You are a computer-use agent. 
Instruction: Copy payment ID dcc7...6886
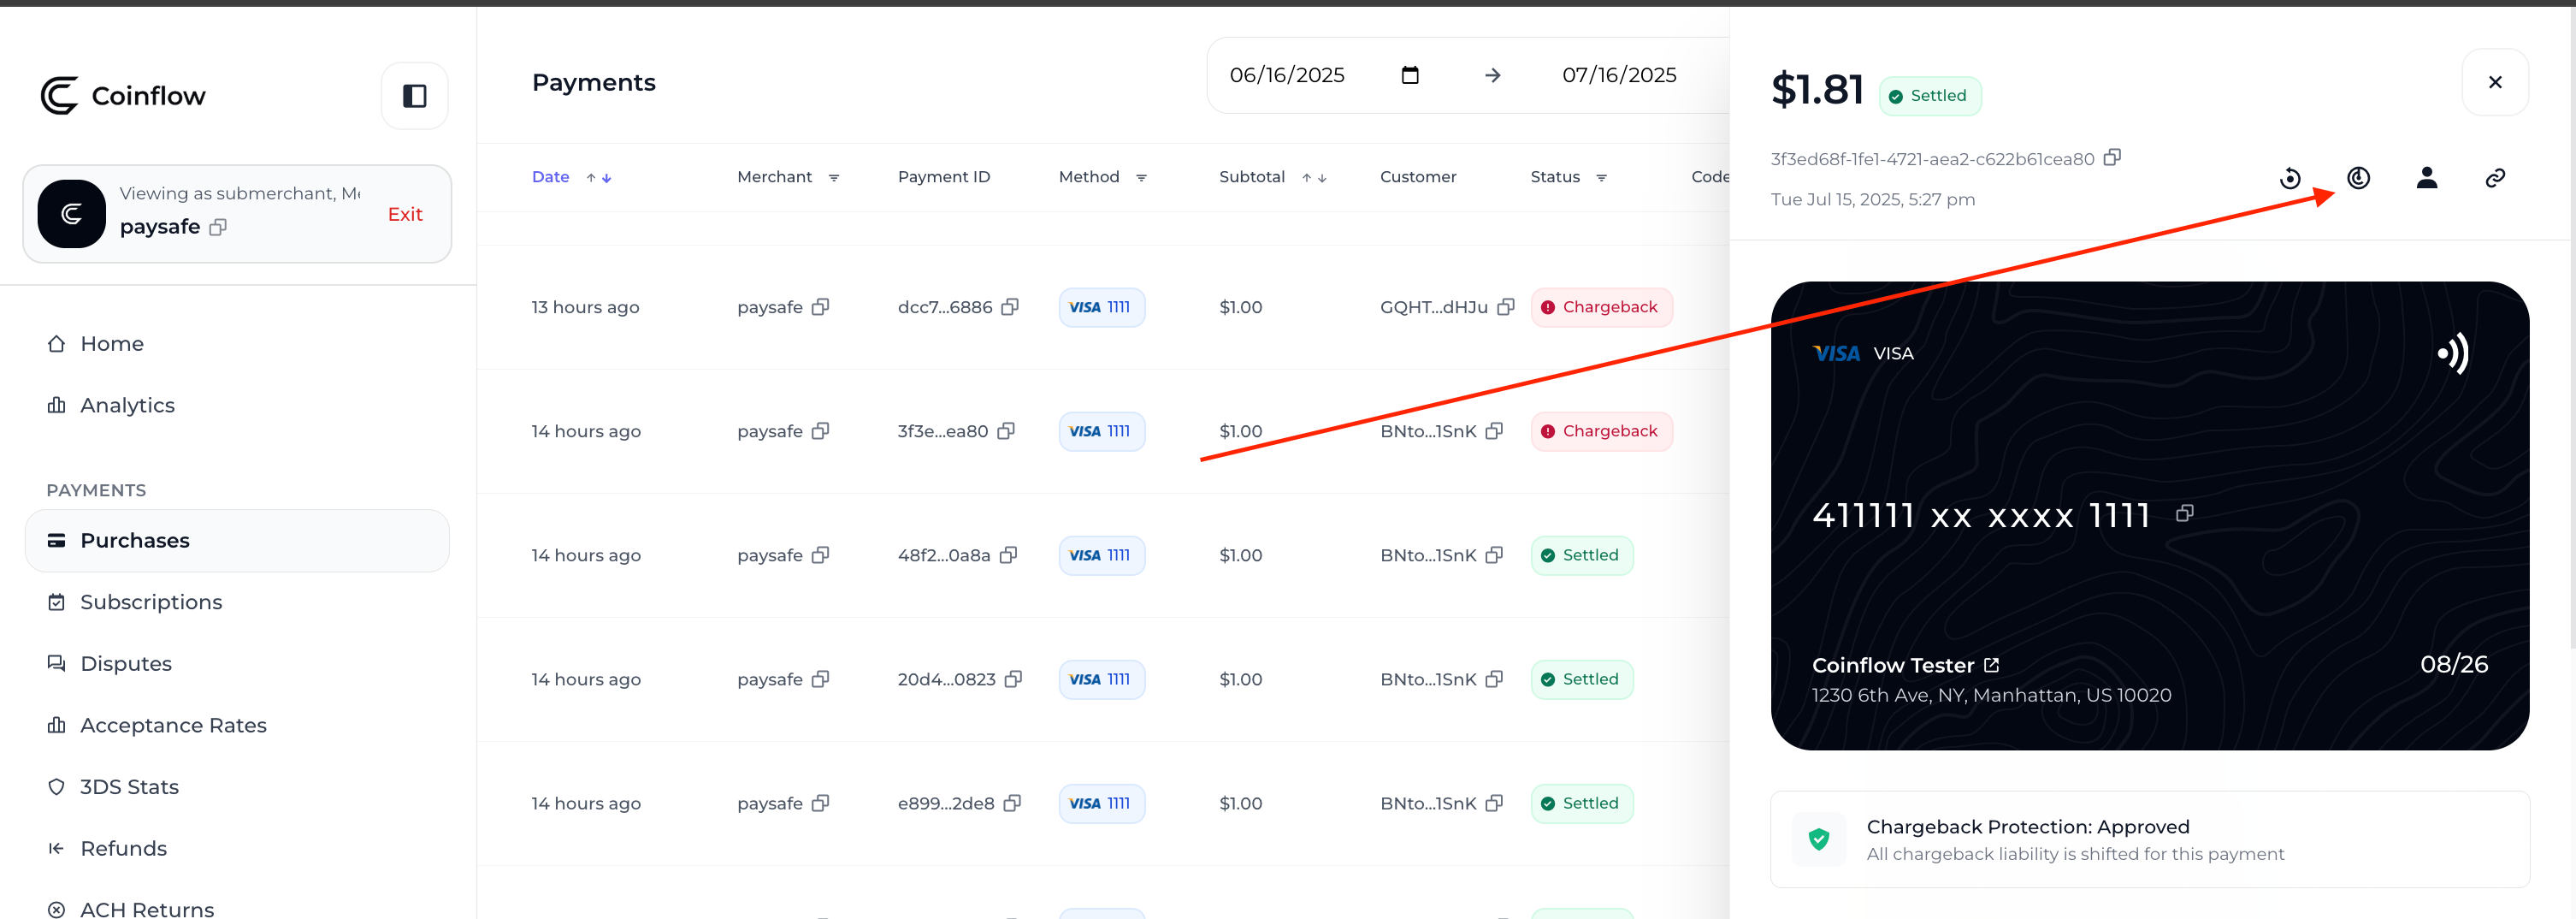point(1010,307)
